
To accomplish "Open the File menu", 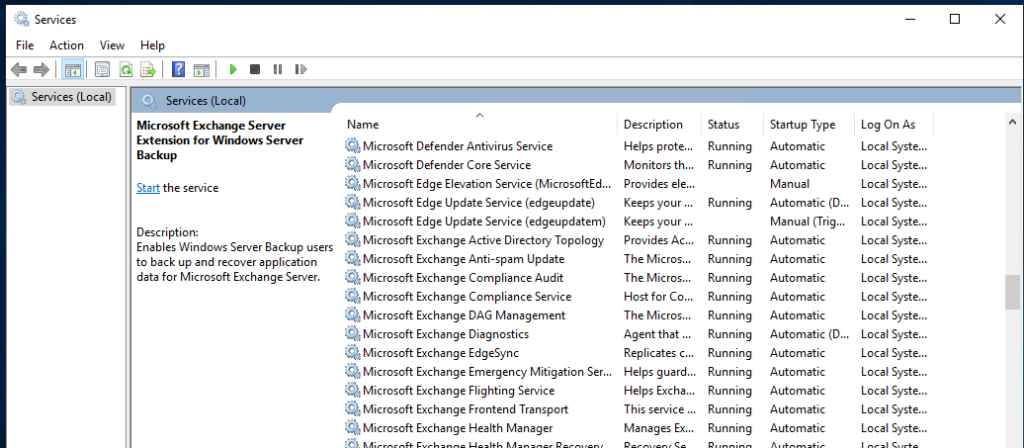I will pos(25,45).
